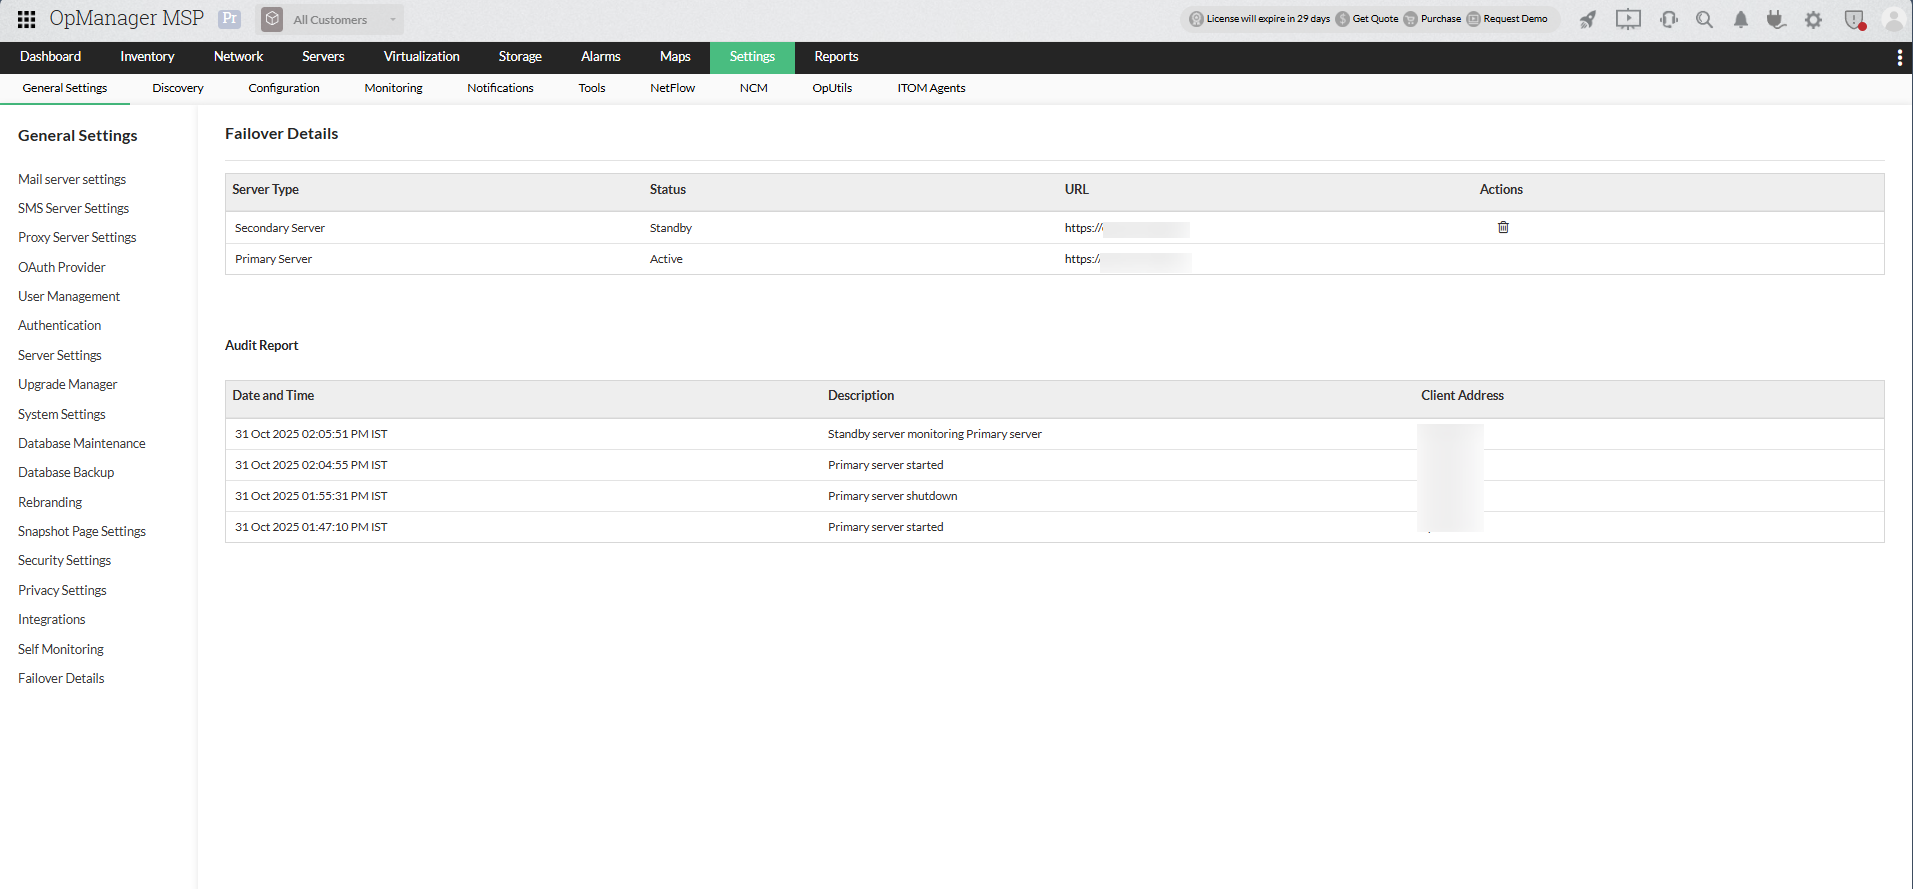1913x889 pixels.
Task: Click the headset support icon
Action: click(x=1669, y=19)
